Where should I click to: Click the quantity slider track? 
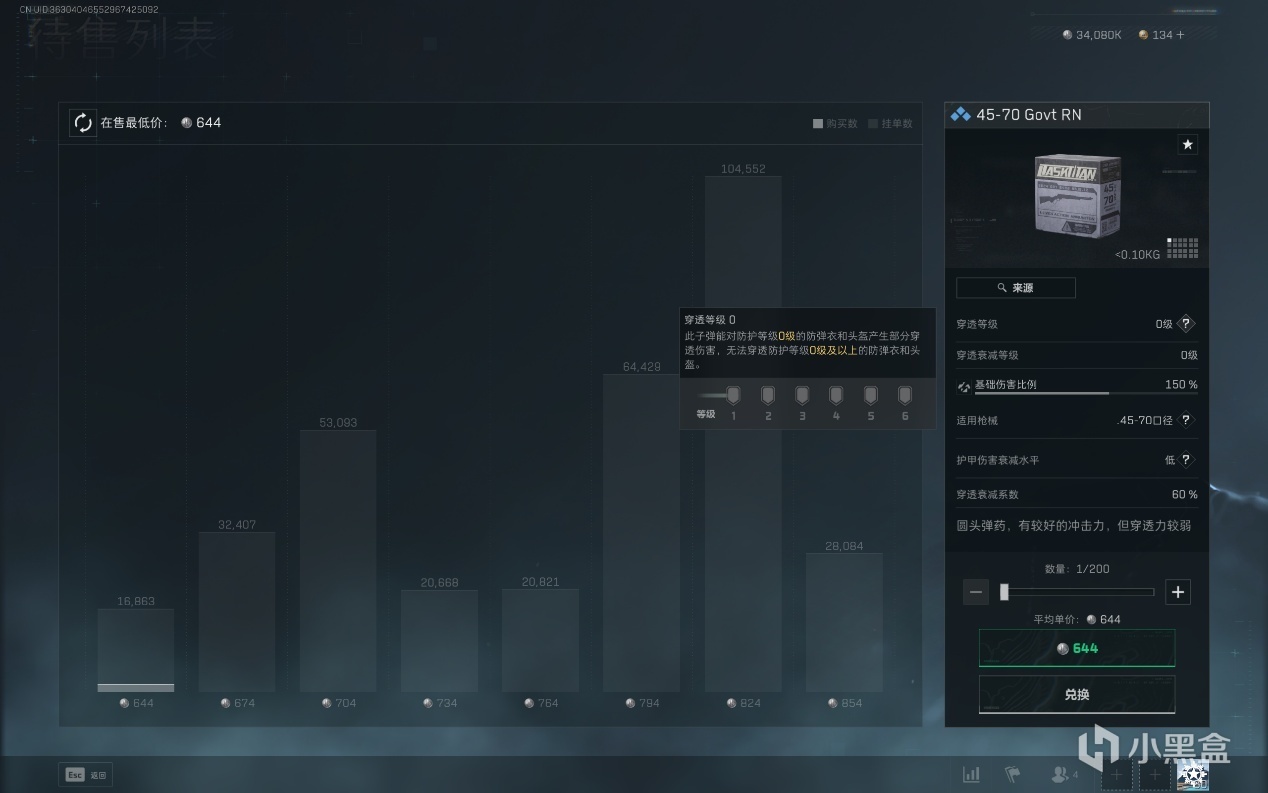pos(1077,592)
